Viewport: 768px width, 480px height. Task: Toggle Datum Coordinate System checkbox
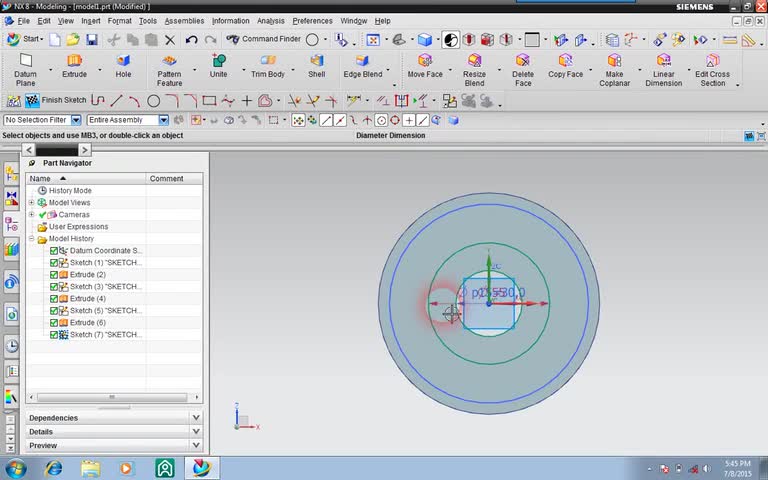[54, 251]
